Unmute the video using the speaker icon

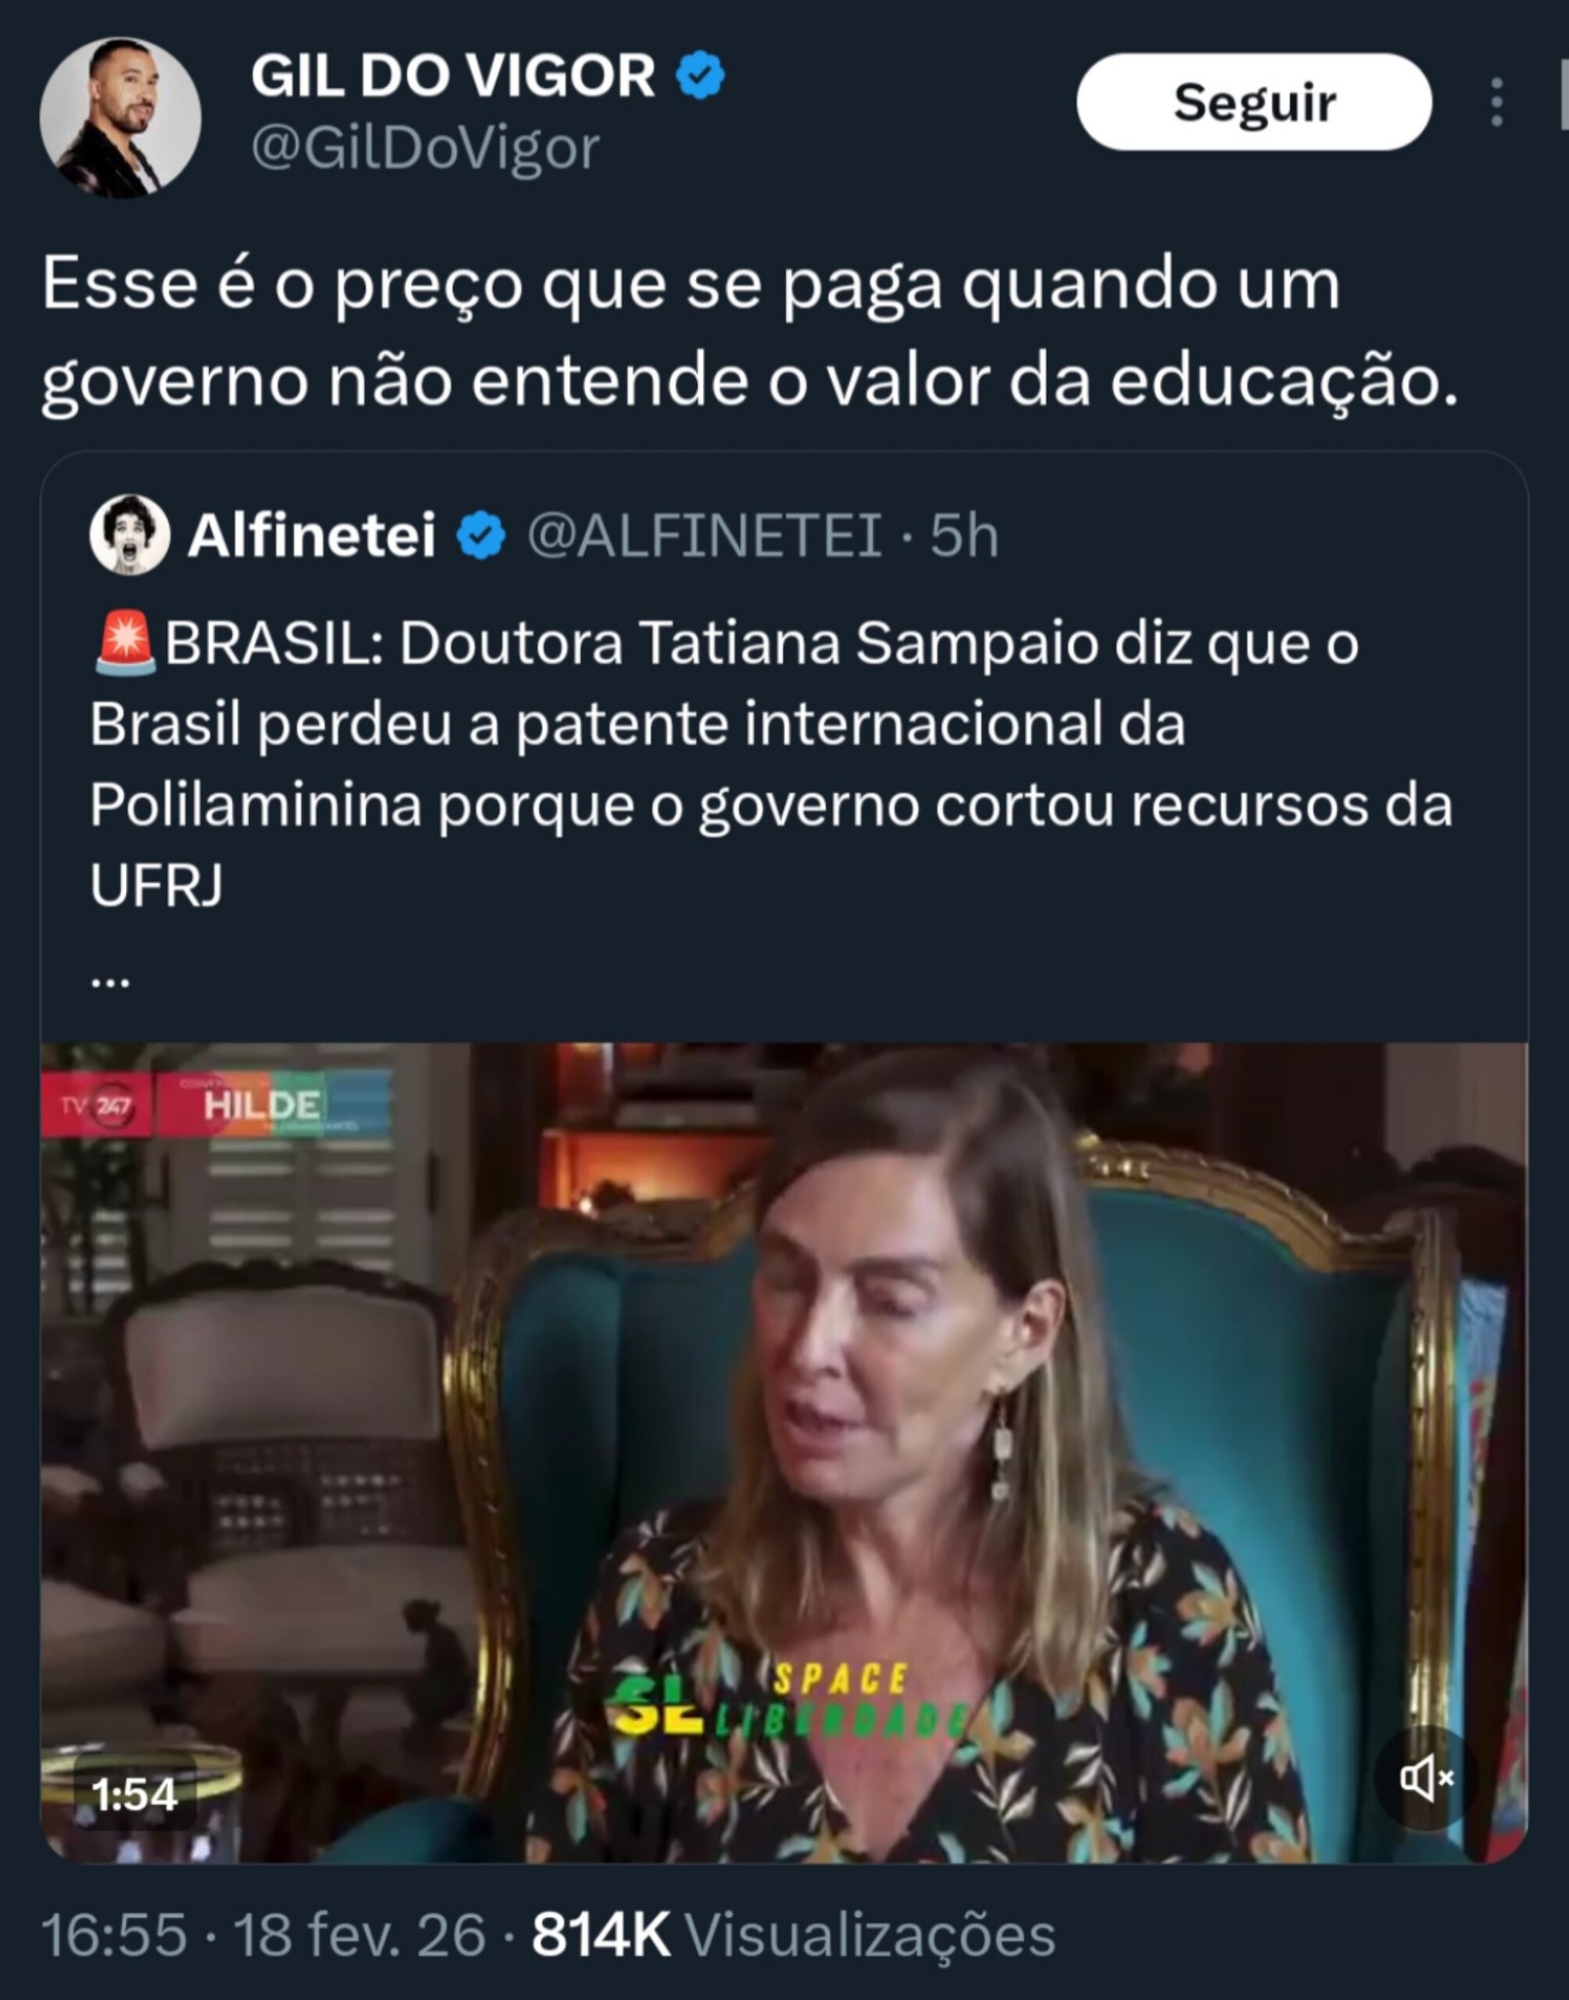[x=1426, y=1778]
